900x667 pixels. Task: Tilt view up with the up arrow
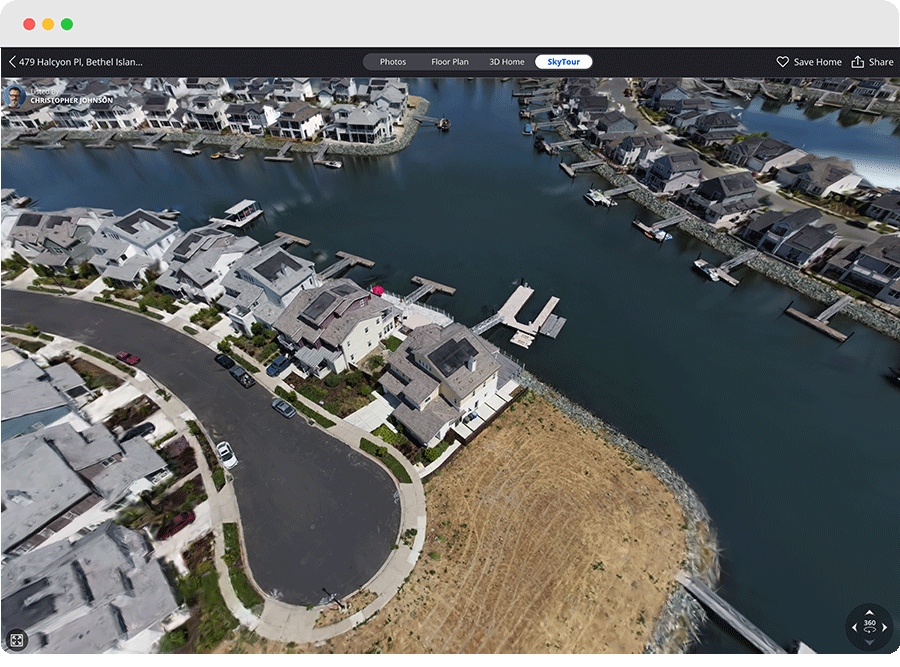click(x=869, y=611)
